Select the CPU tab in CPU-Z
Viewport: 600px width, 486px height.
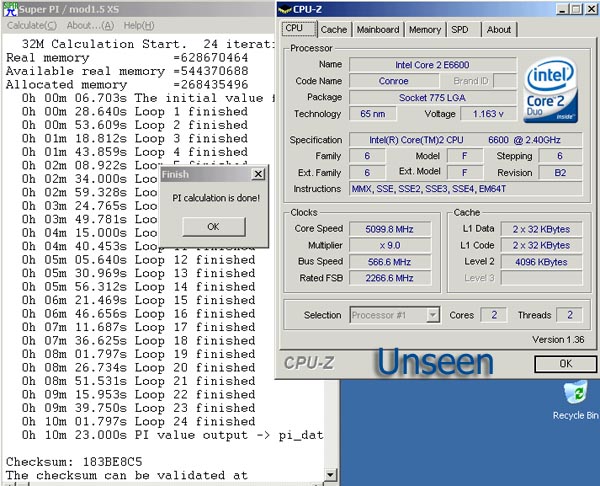click(x=299, y=29)
